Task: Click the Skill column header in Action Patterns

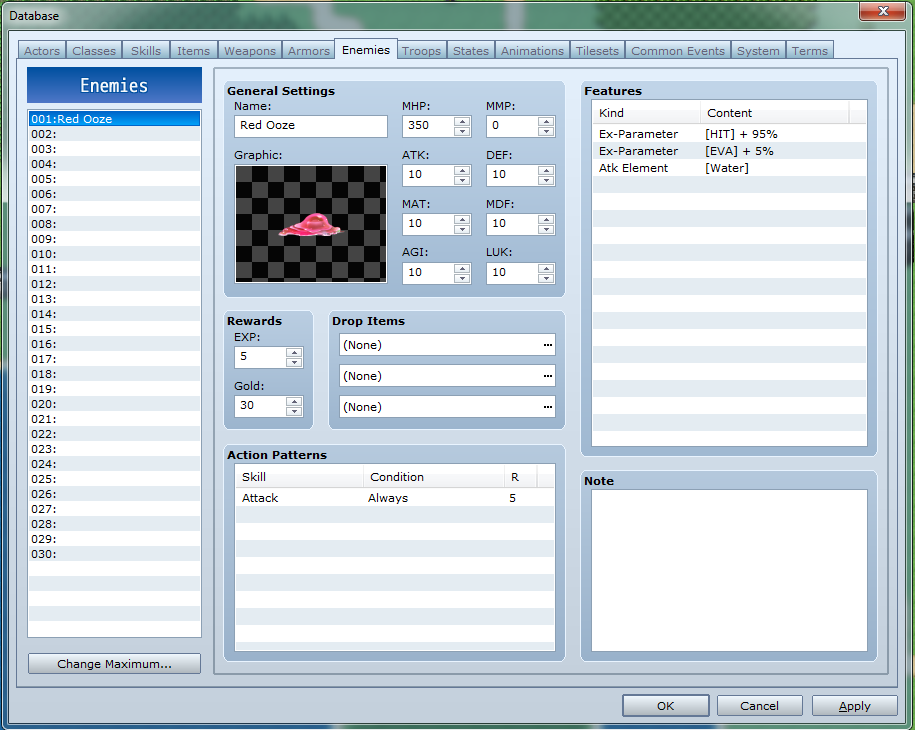Action: tap(299, 477)
